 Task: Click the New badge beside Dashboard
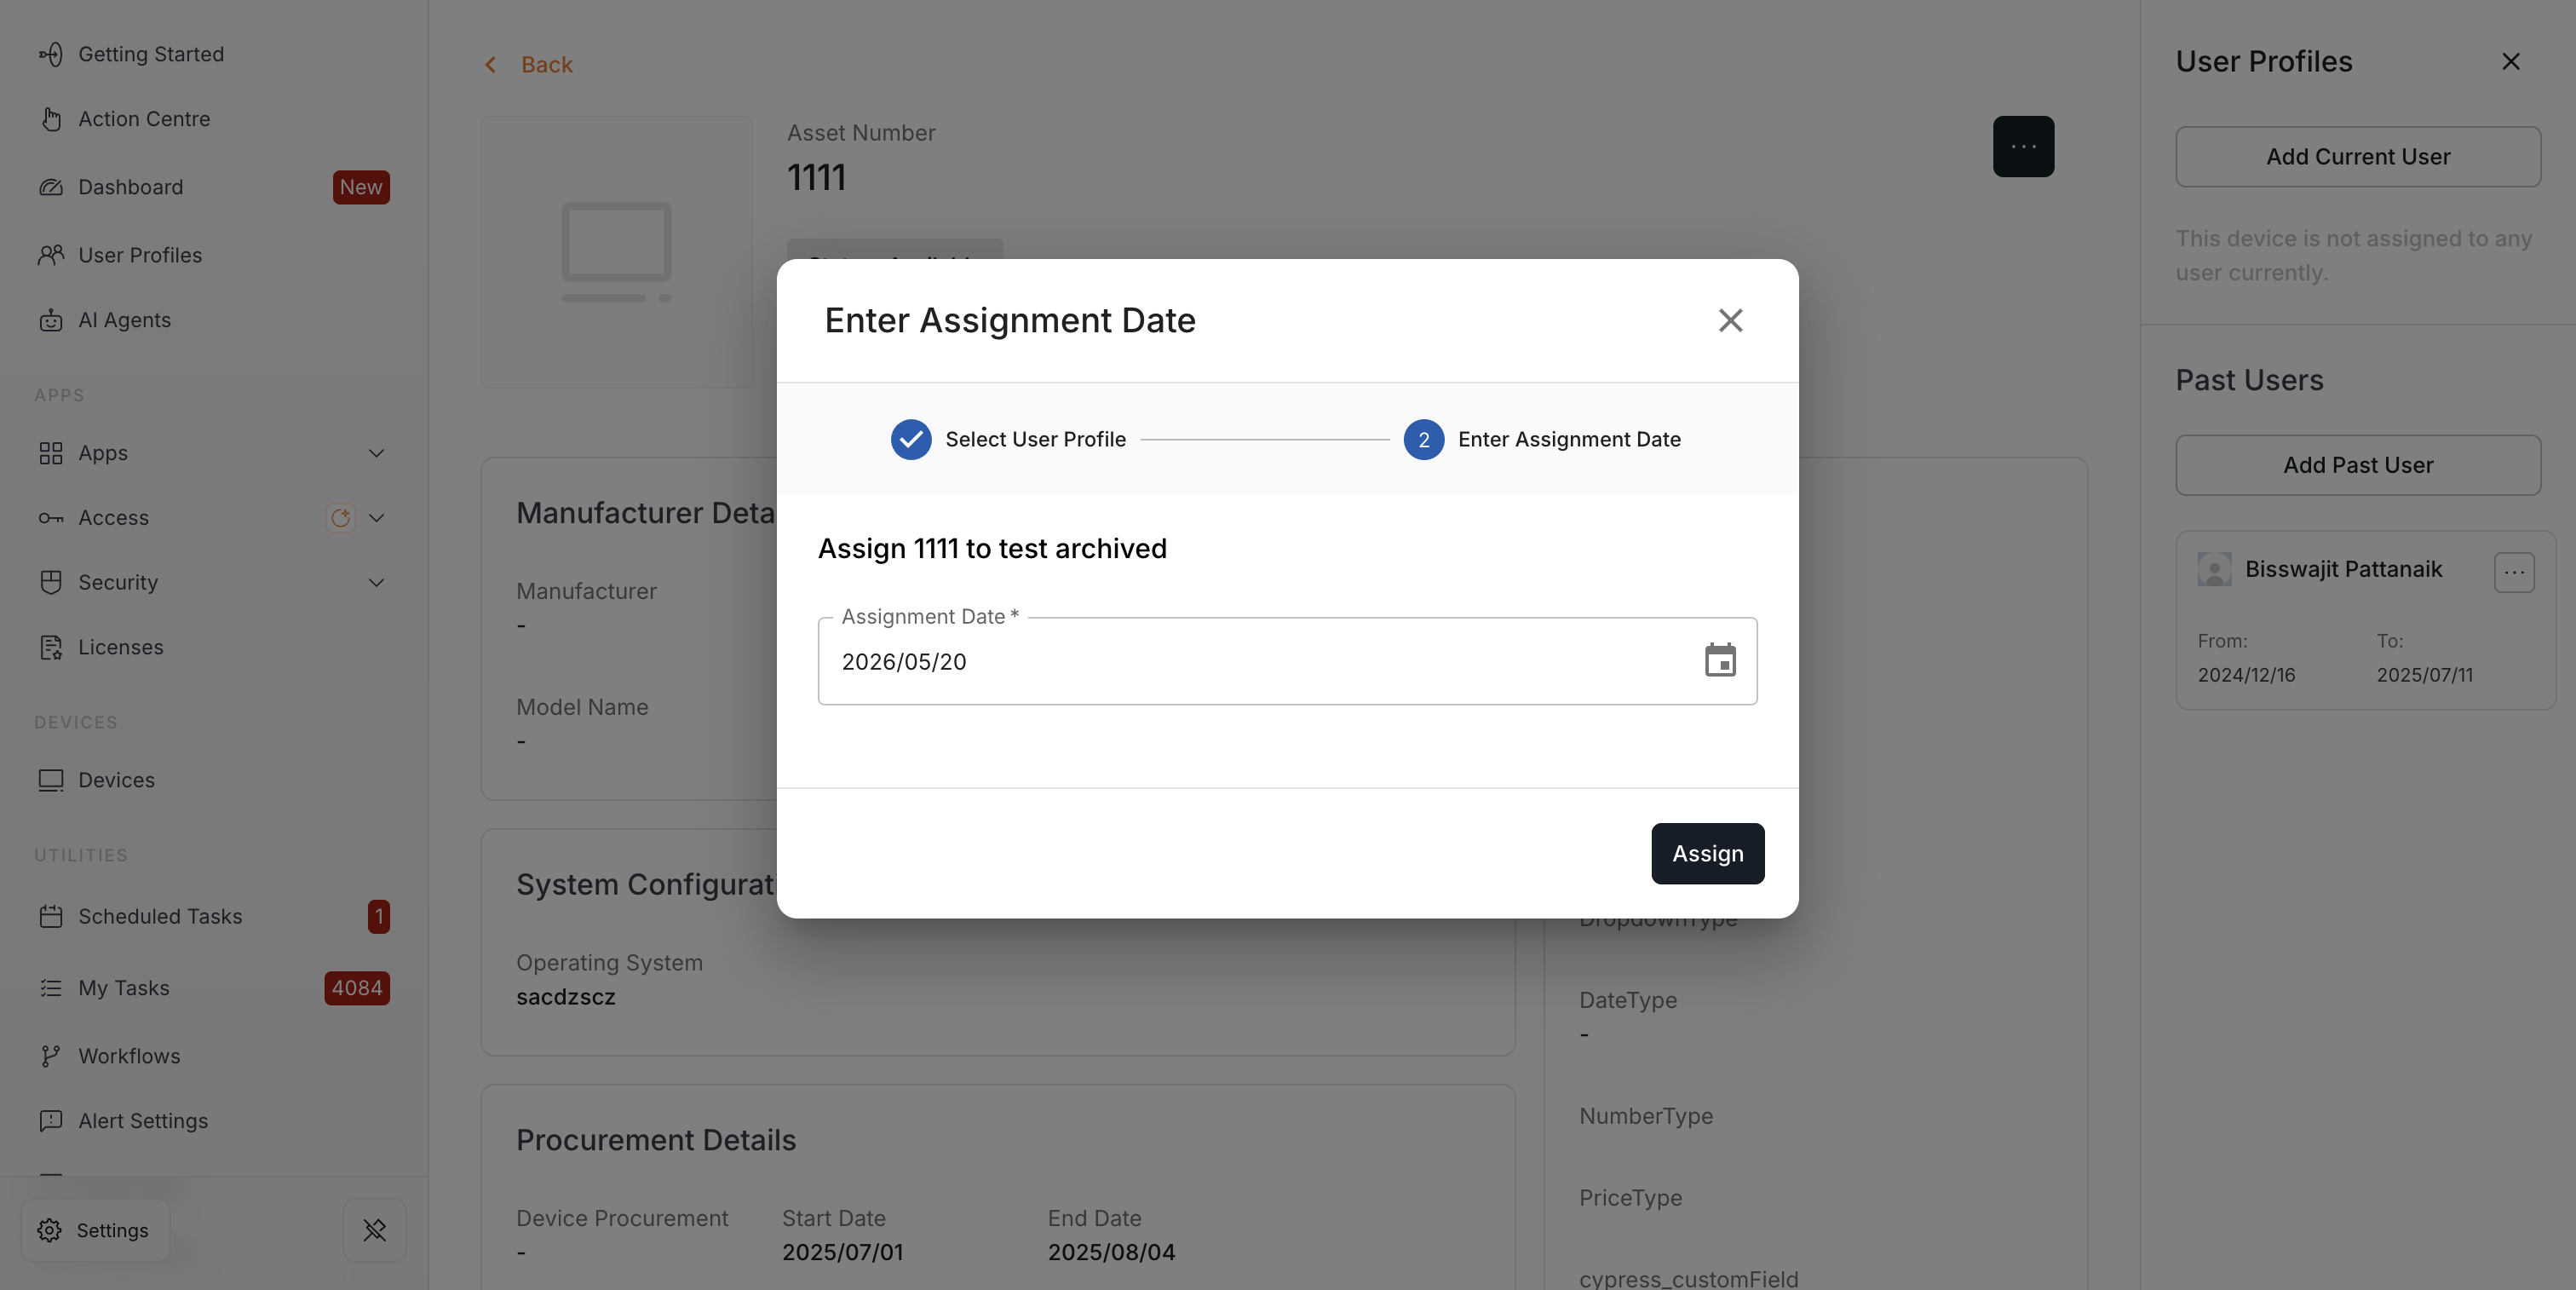(361, 187)
